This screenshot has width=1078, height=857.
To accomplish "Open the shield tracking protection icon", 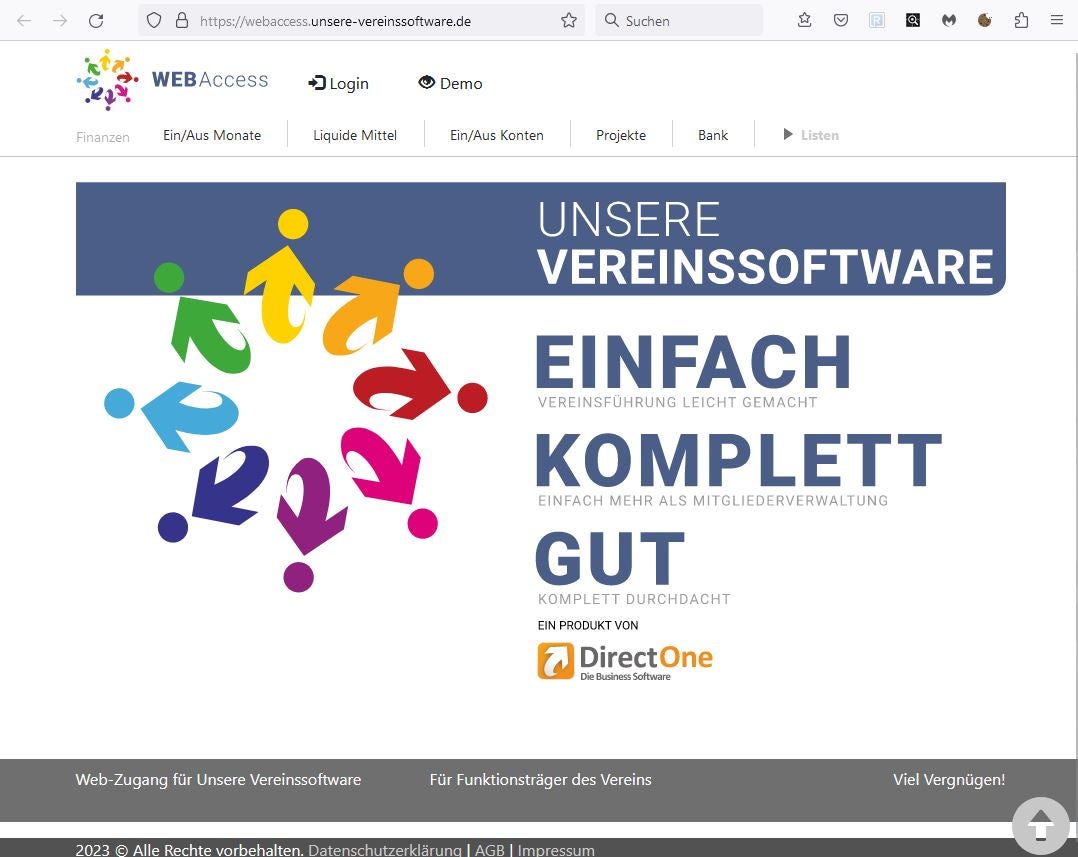I will click(x=154, y=21).
